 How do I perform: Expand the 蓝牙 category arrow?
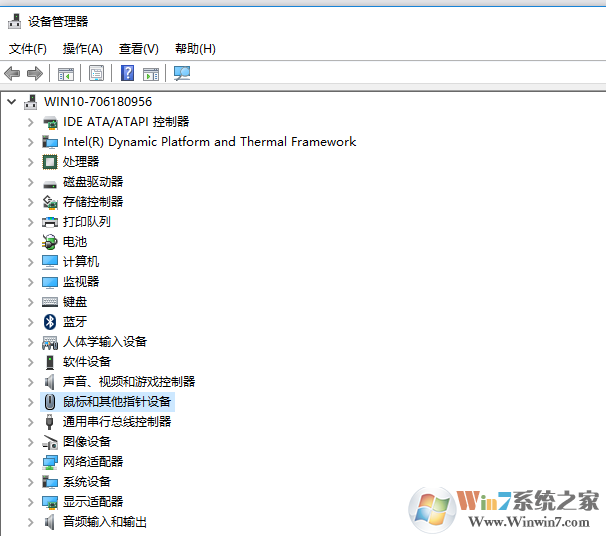(x=31, y=322)
